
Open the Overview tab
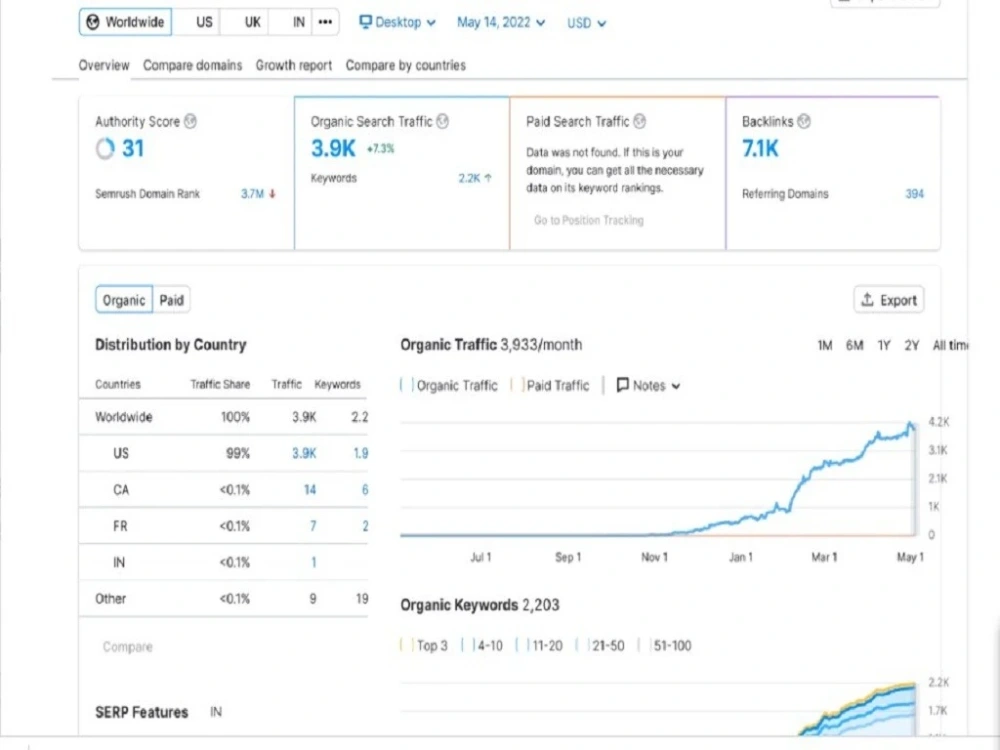pyautogui.click(x=104, y=65)
